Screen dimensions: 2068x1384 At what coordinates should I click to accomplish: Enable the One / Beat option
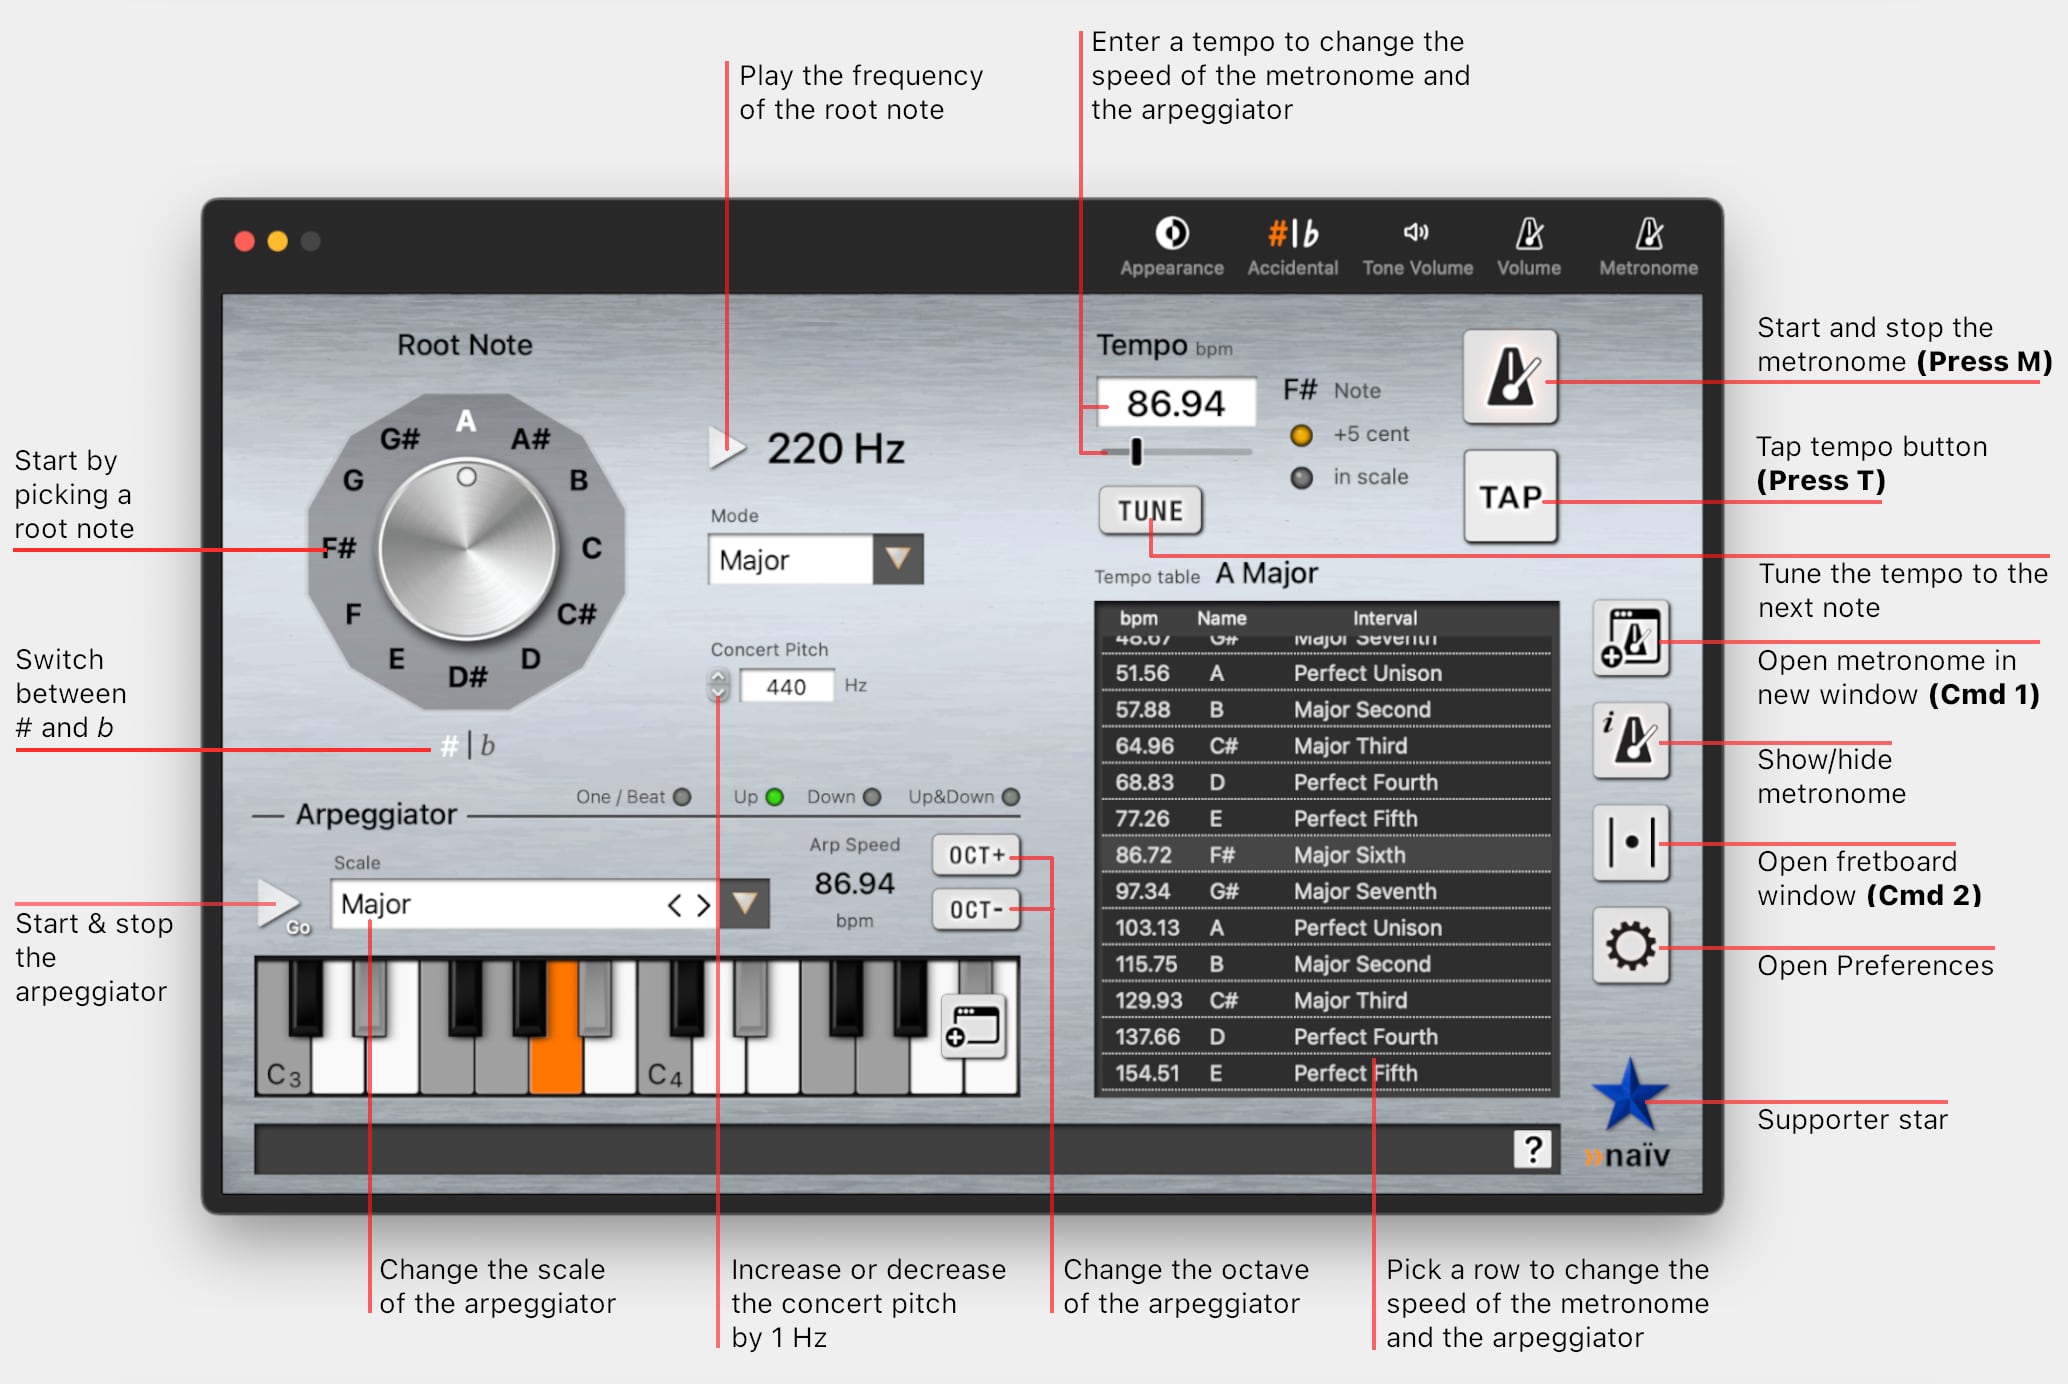click(682, 797)
